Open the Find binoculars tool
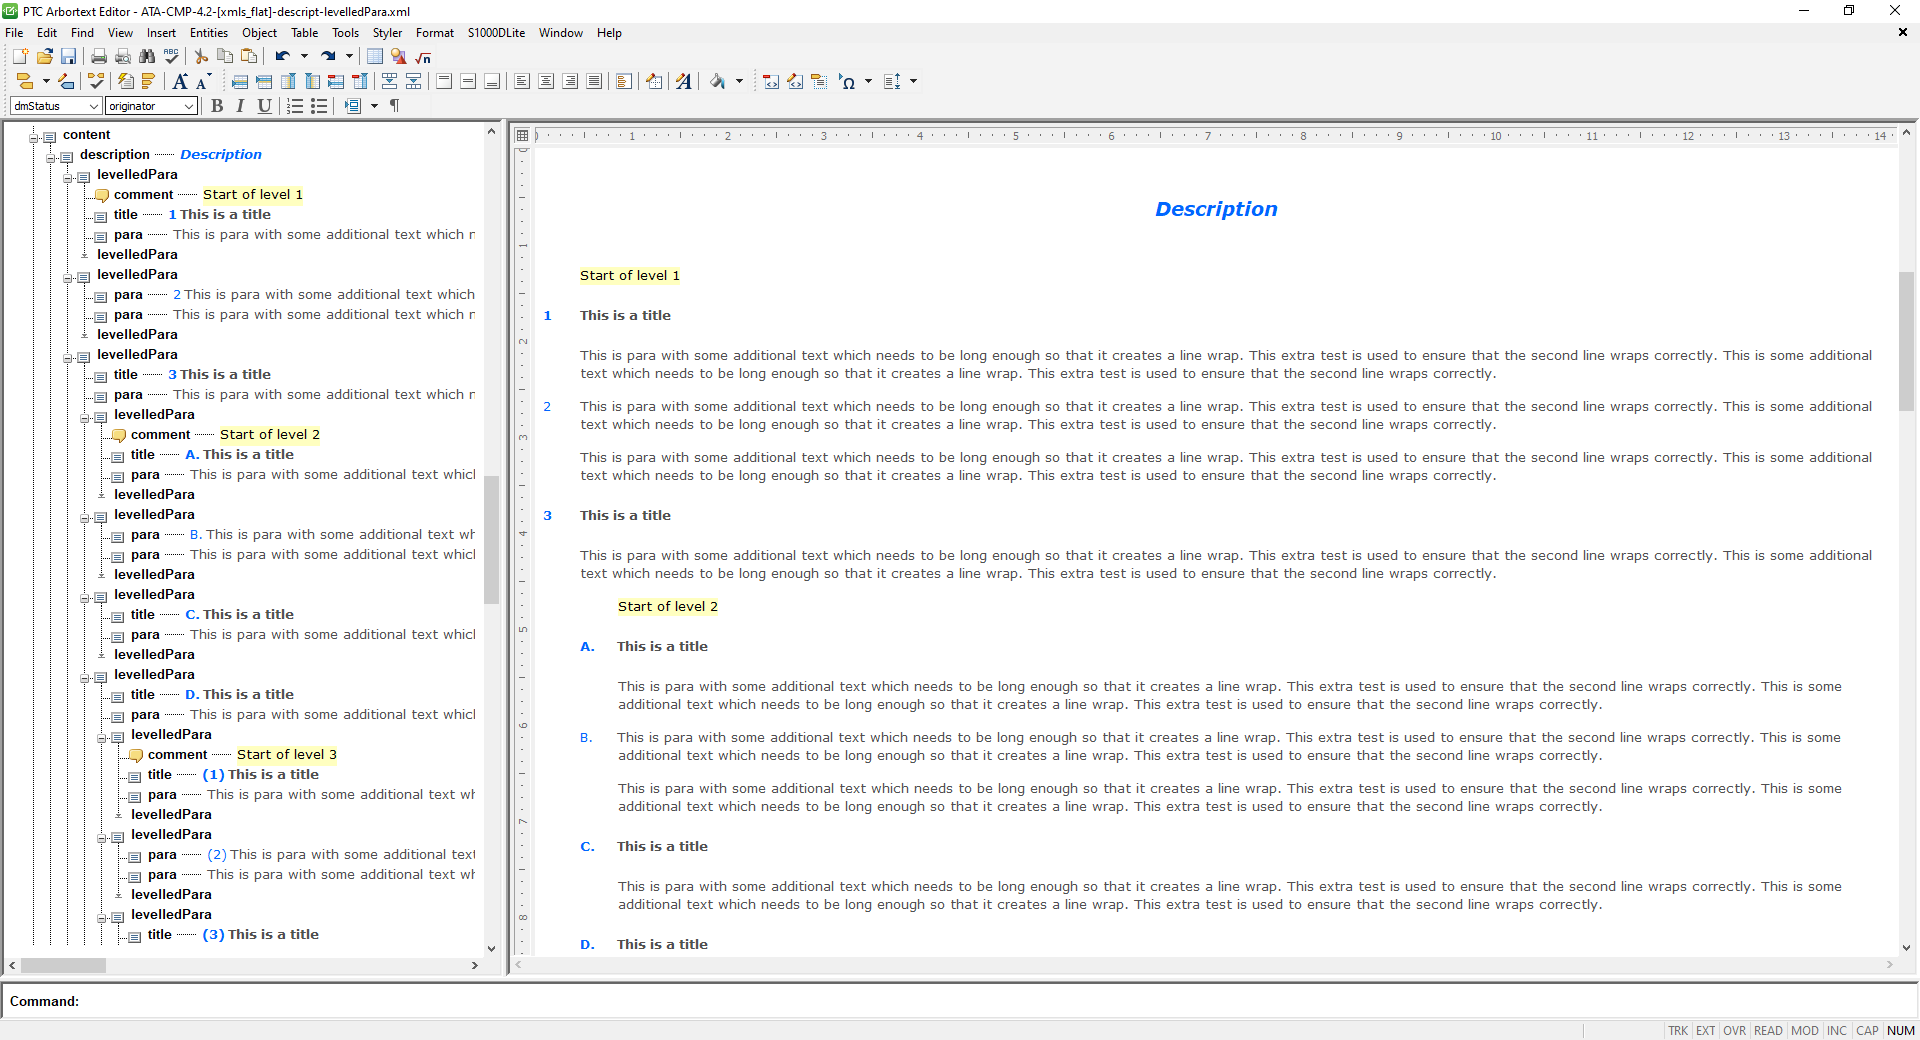 tap(148, 57)
